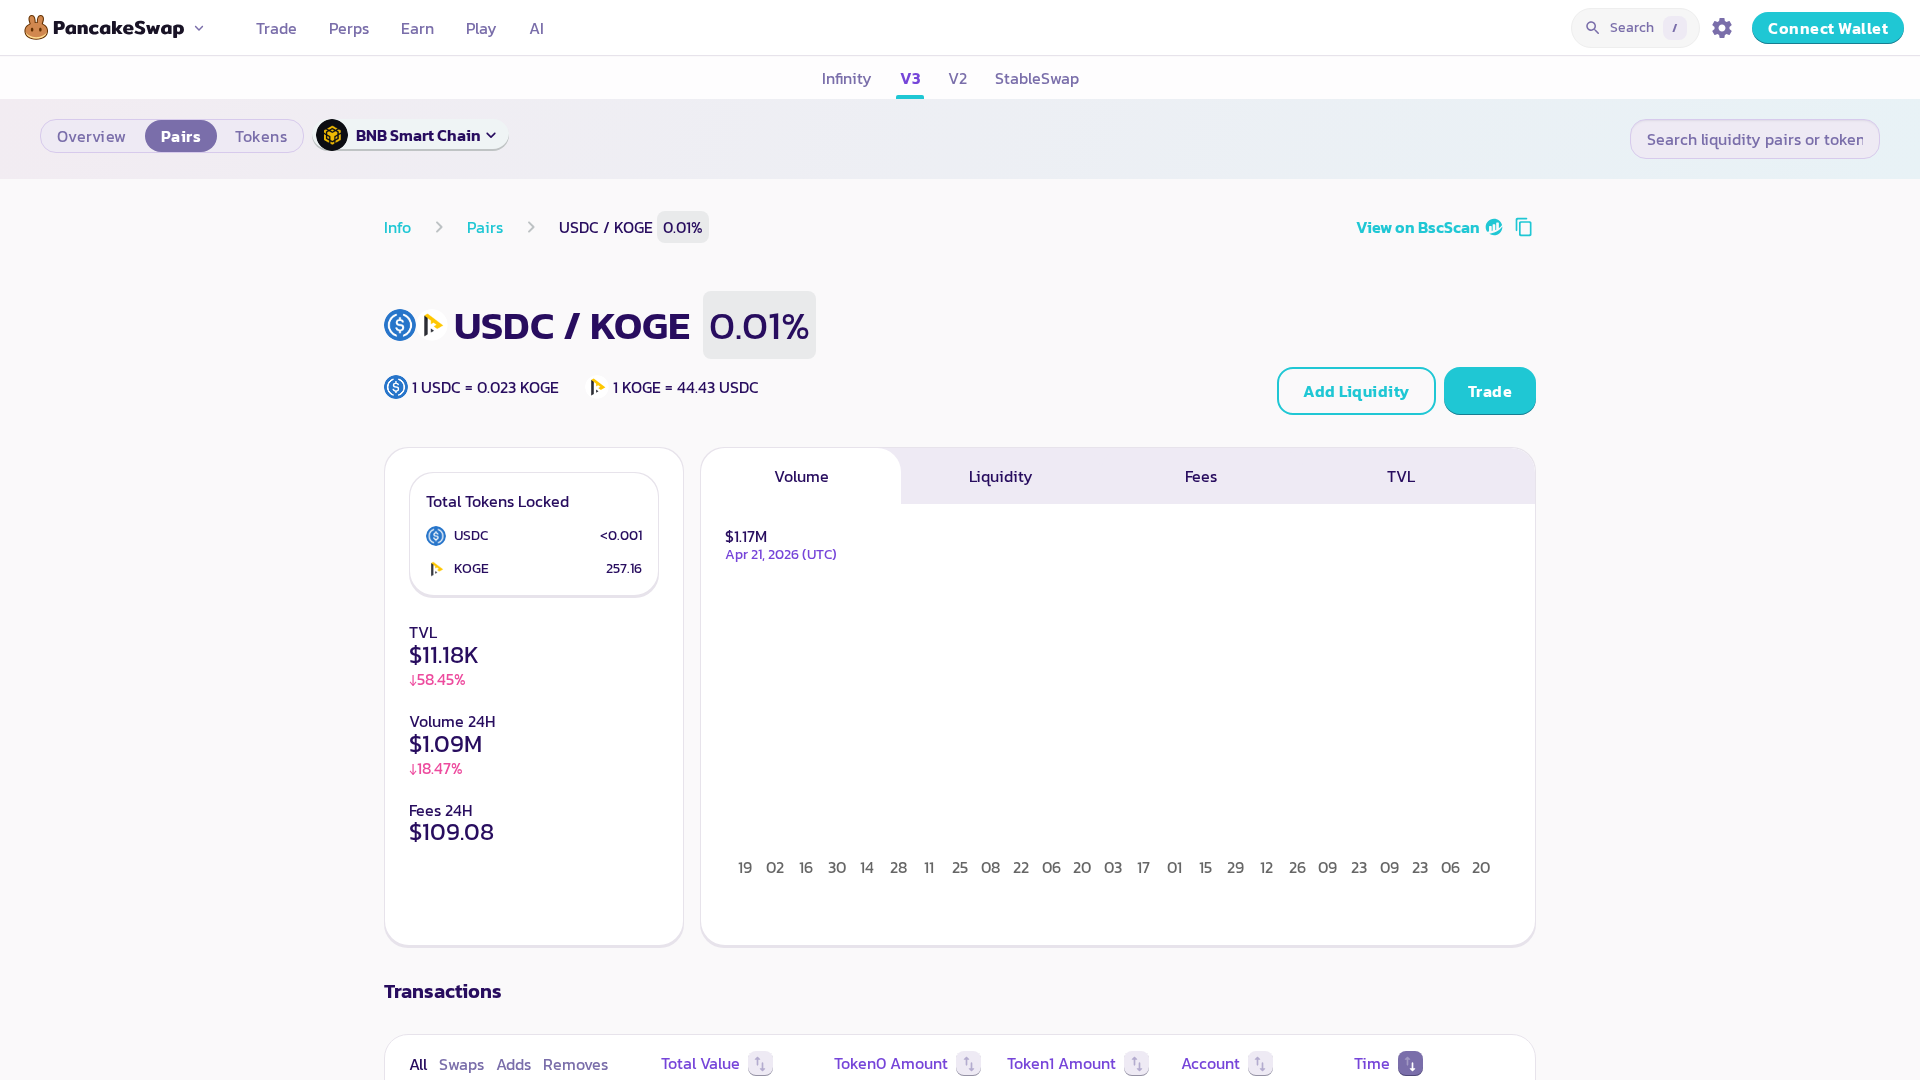The width and height of the screenshot is (1920, 1080).
Task: Go to Pairs breadcrumb link
Action: tap(485, 227)
